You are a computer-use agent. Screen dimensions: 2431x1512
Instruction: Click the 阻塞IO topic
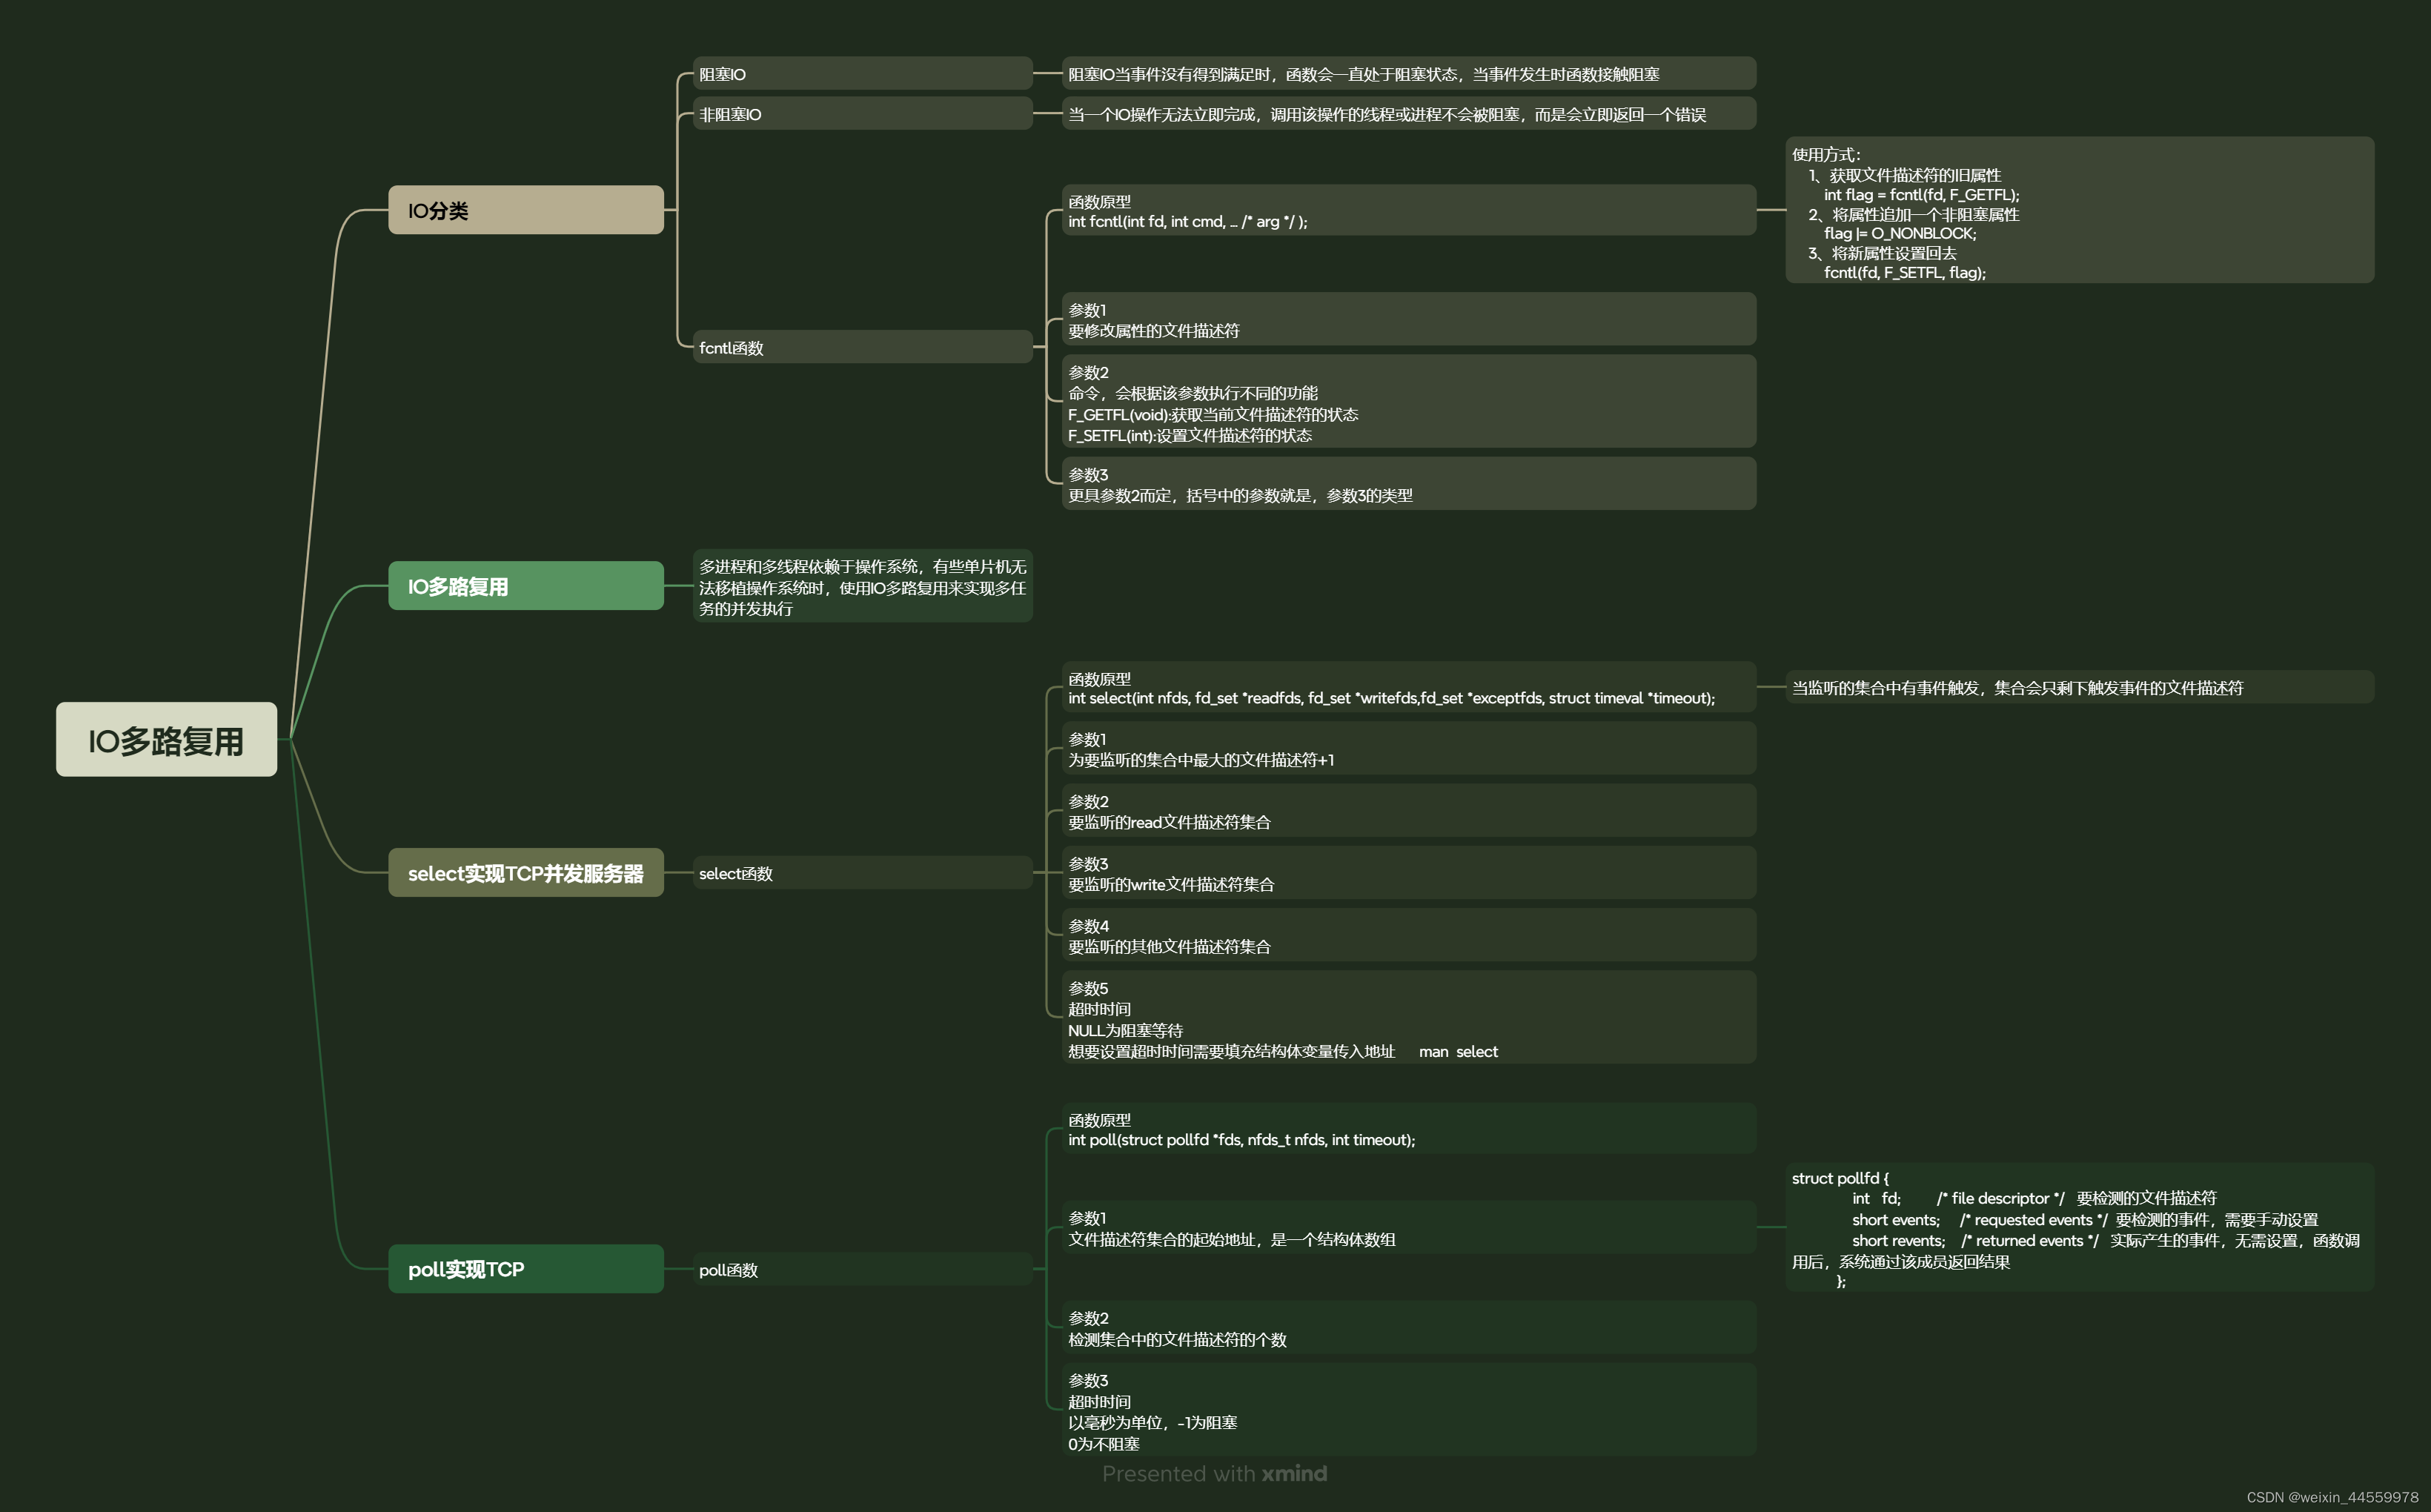tap(862, 74)
